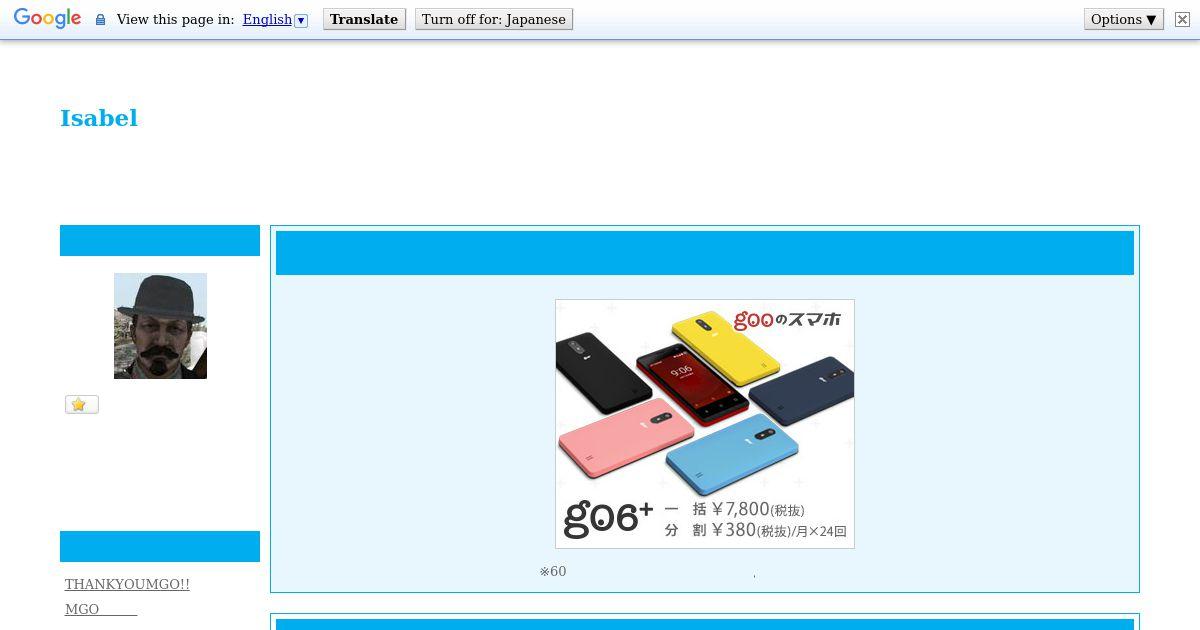Open the Options menu

pos(1124,20)
